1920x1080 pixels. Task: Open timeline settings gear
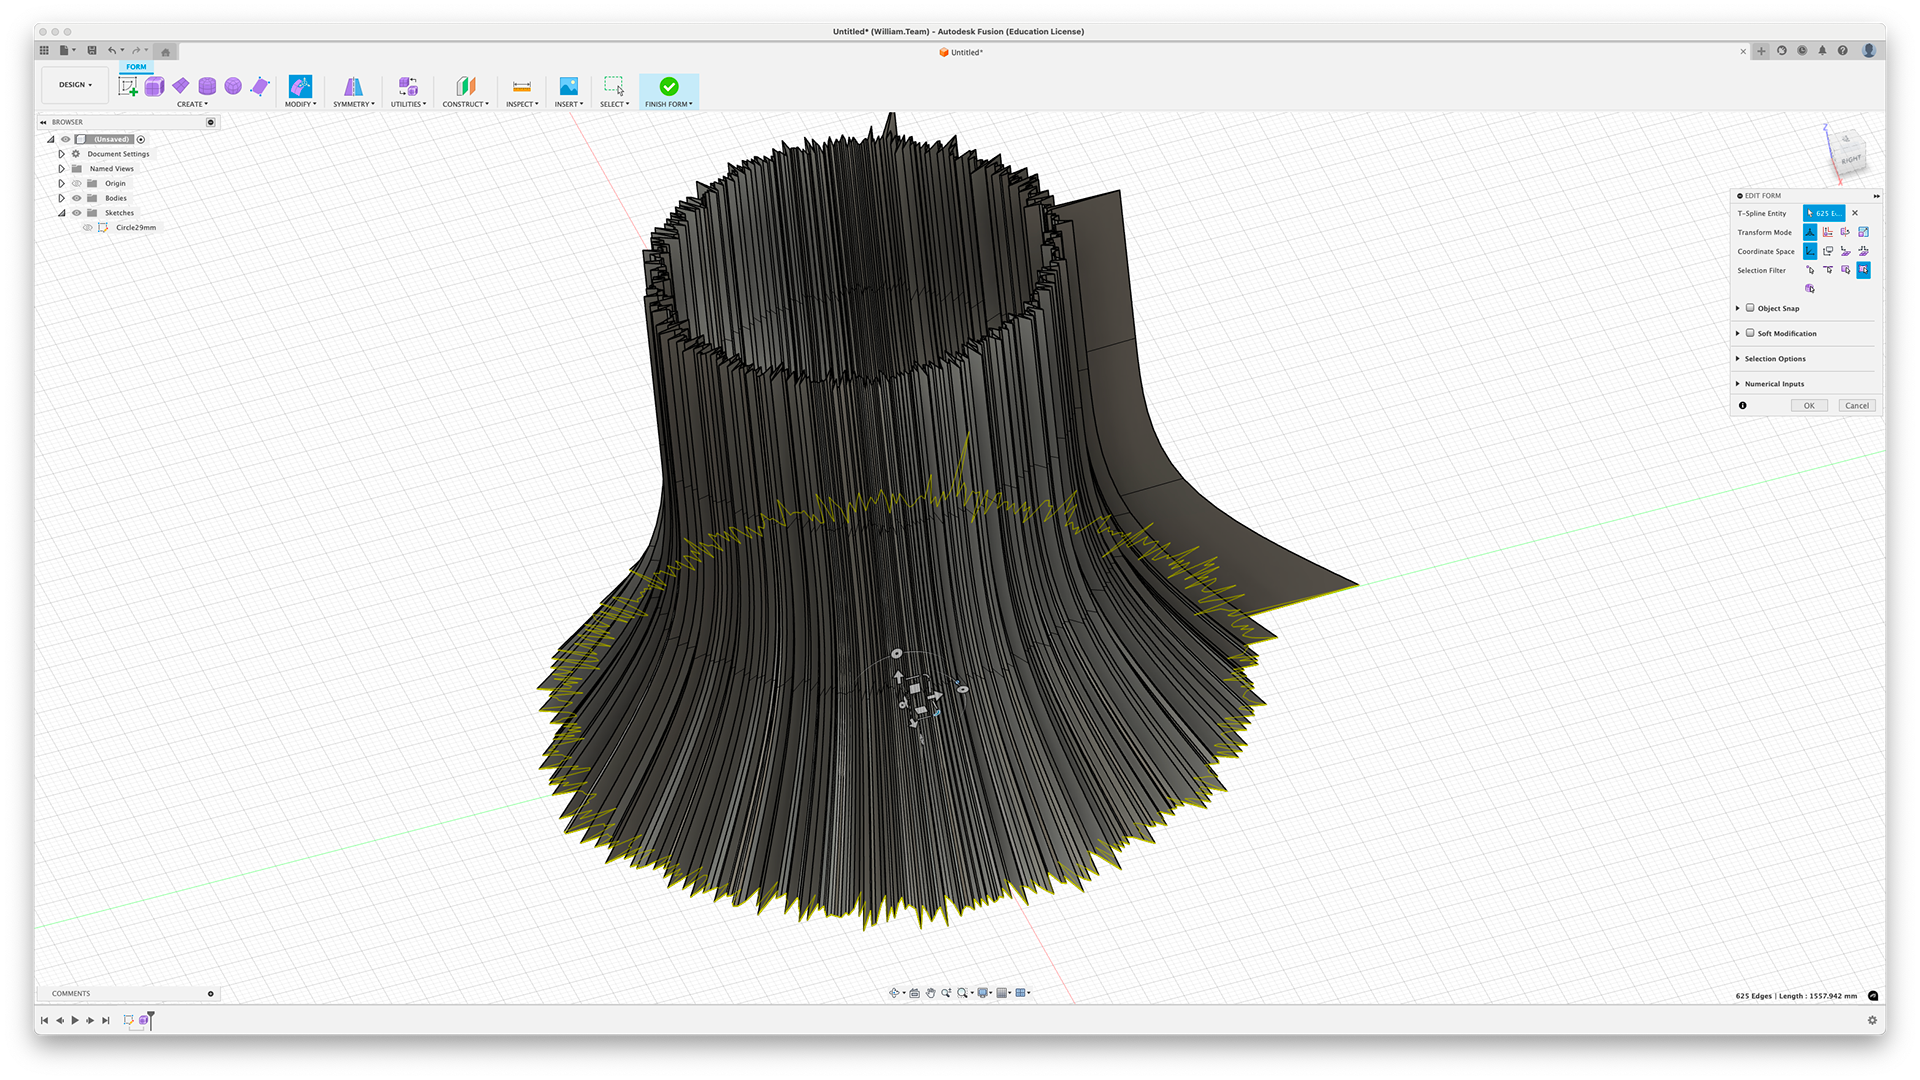[x=1872, y=1020]
